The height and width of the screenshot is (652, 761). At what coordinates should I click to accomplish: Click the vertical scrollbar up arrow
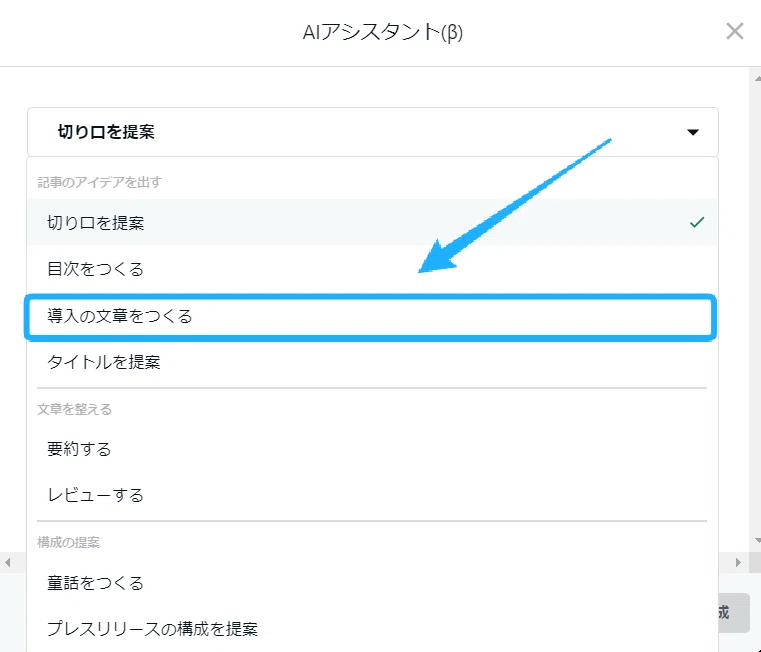coord(758,78)
